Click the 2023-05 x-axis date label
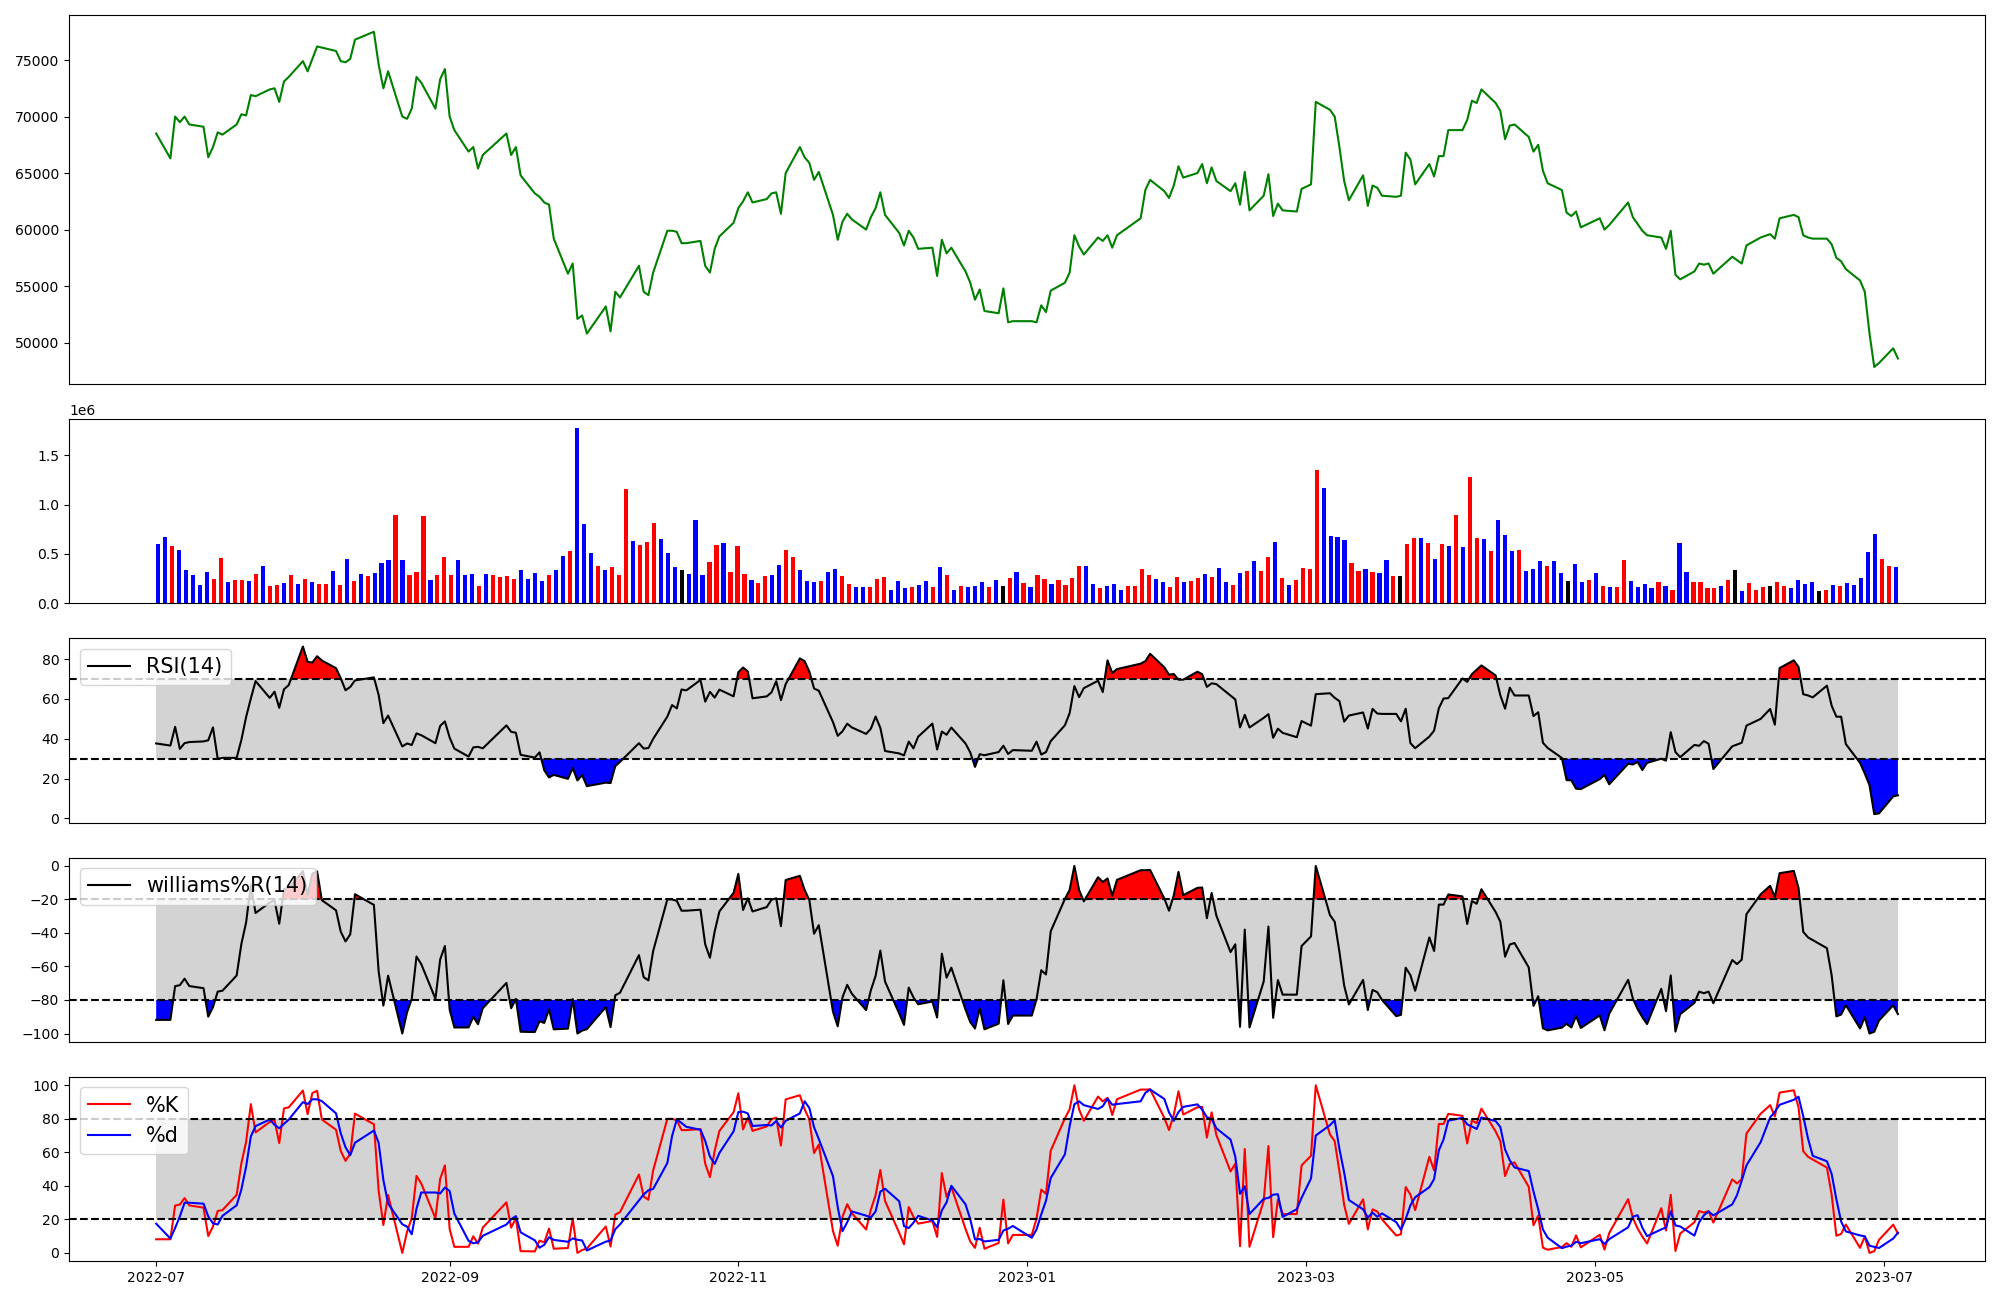The height and width of the screenshot is (1300, 2000). pyautogui.click(x=1595, y=1277)
